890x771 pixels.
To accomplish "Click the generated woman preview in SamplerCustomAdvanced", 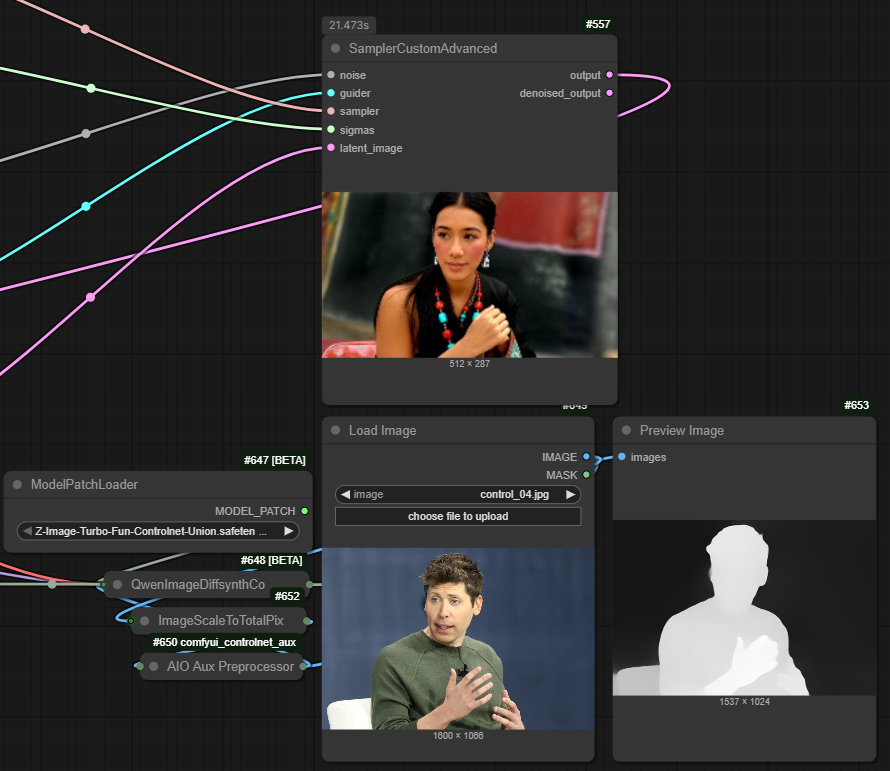I will coord(469,275).
